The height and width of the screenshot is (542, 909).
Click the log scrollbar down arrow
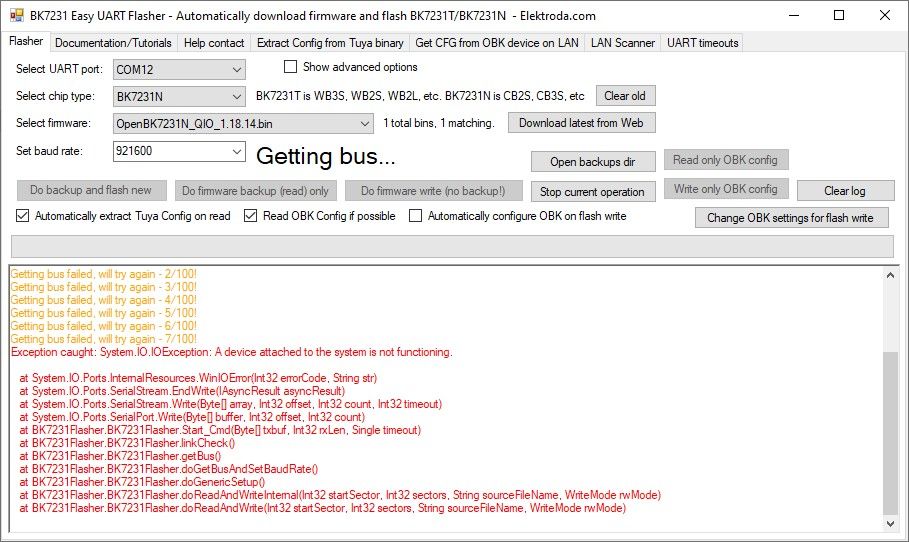click(890, 523)
